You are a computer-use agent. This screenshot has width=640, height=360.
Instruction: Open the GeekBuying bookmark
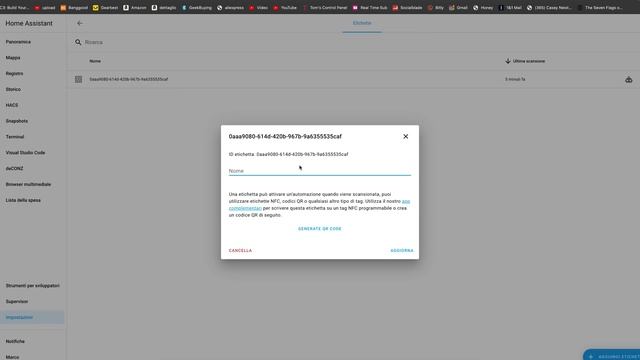coord(196,7)
